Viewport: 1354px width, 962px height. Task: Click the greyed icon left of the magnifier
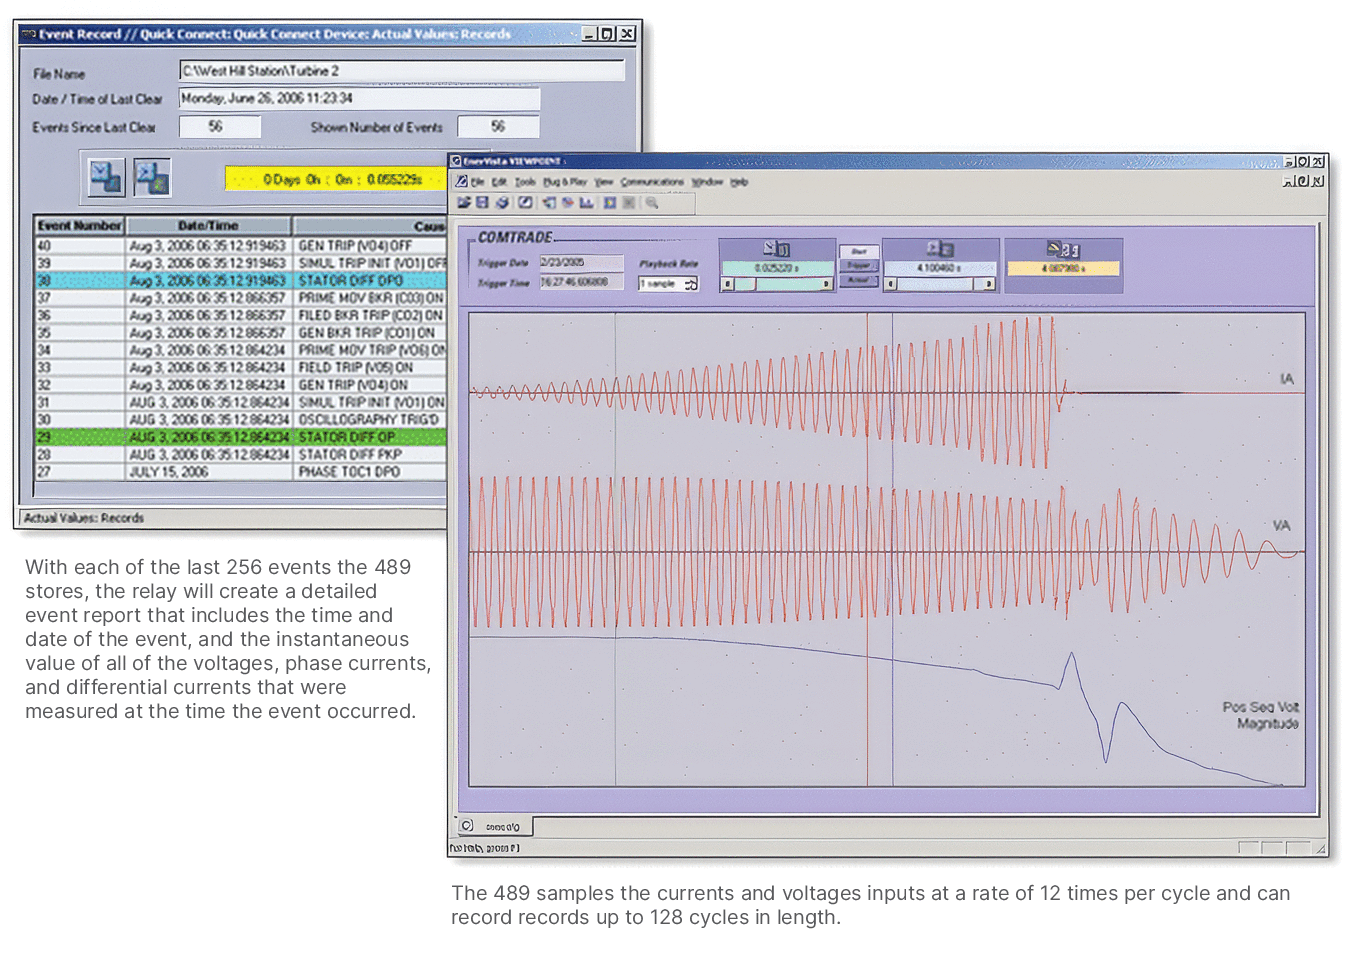pyautogui.click(x=629, y=202)
